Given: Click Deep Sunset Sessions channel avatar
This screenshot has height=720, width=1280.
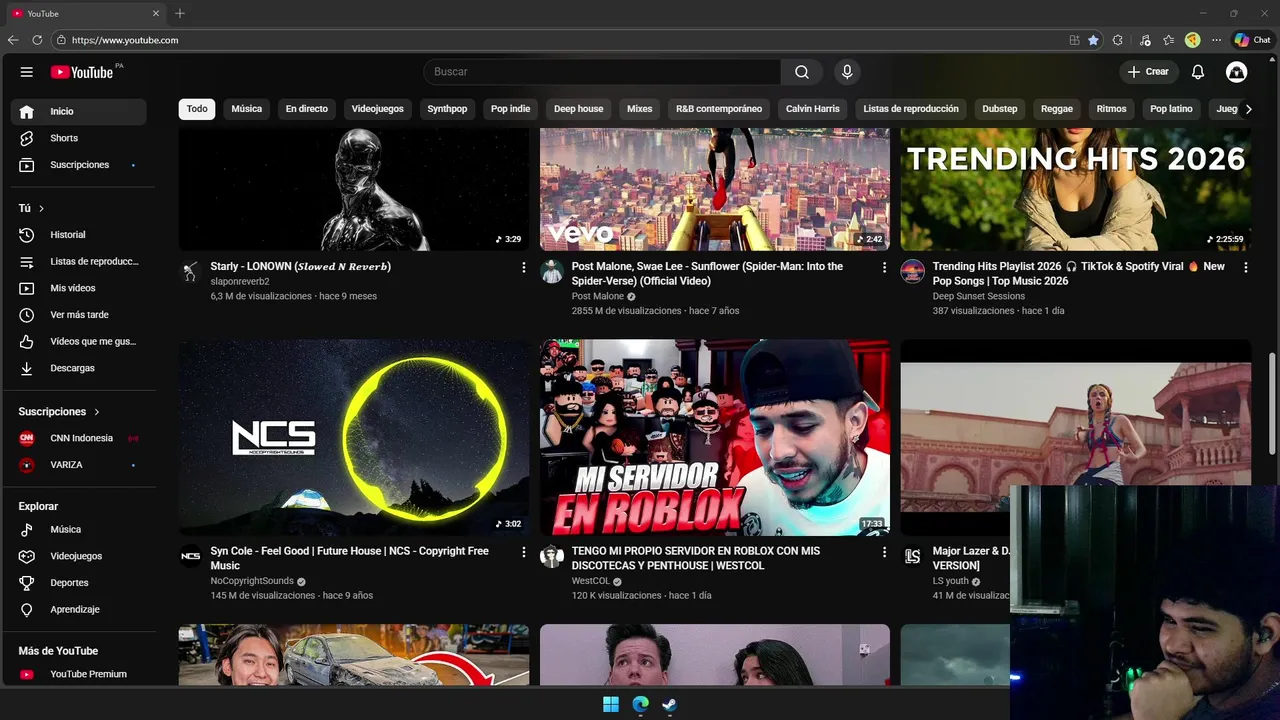Looking at the screenshot, I should [912, 272].
